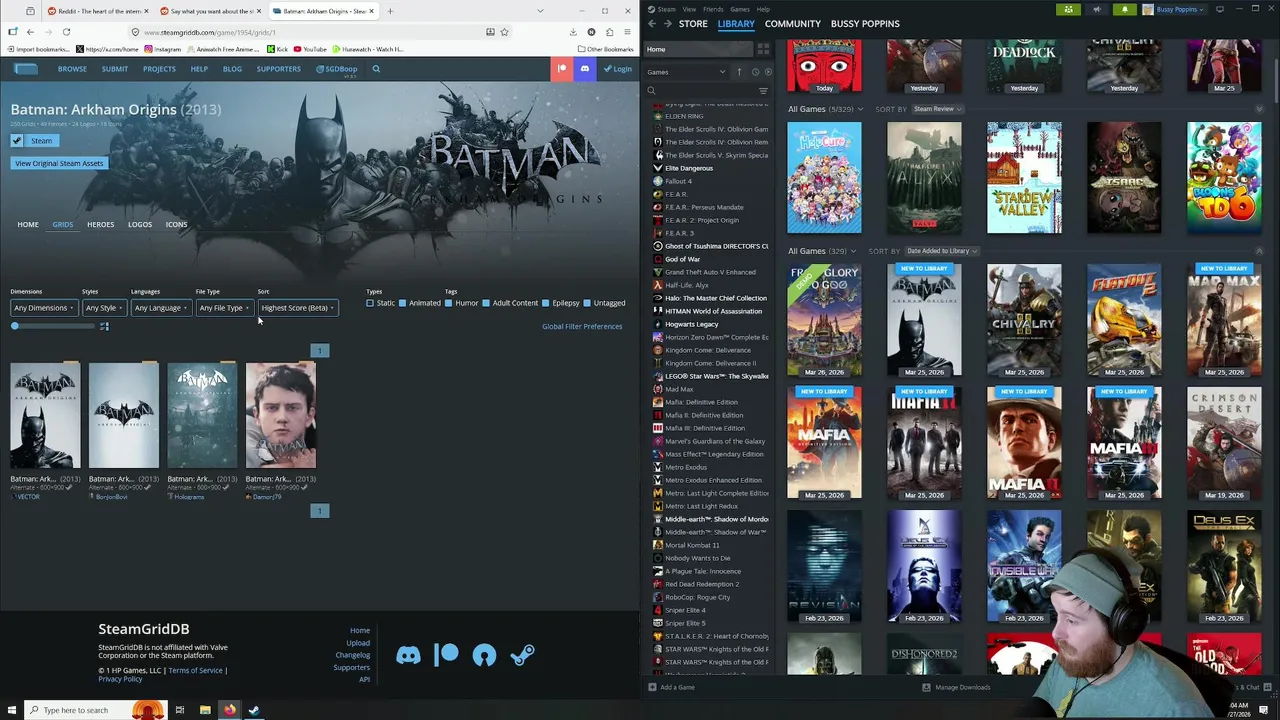Open Global Filter Preferences link

pyautogui.click(x=582, y=327)
